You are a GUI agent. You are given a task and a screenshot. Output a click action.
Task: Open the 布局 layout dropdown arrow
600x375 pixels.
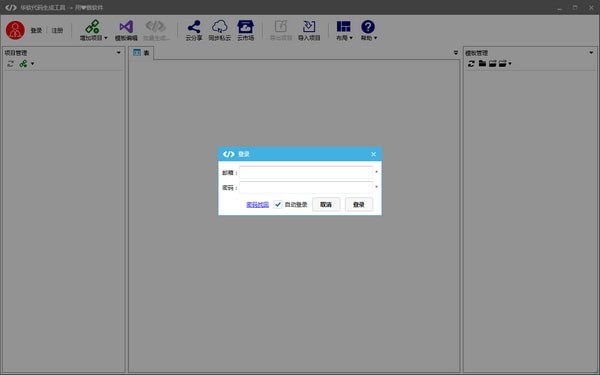(351, 38)
